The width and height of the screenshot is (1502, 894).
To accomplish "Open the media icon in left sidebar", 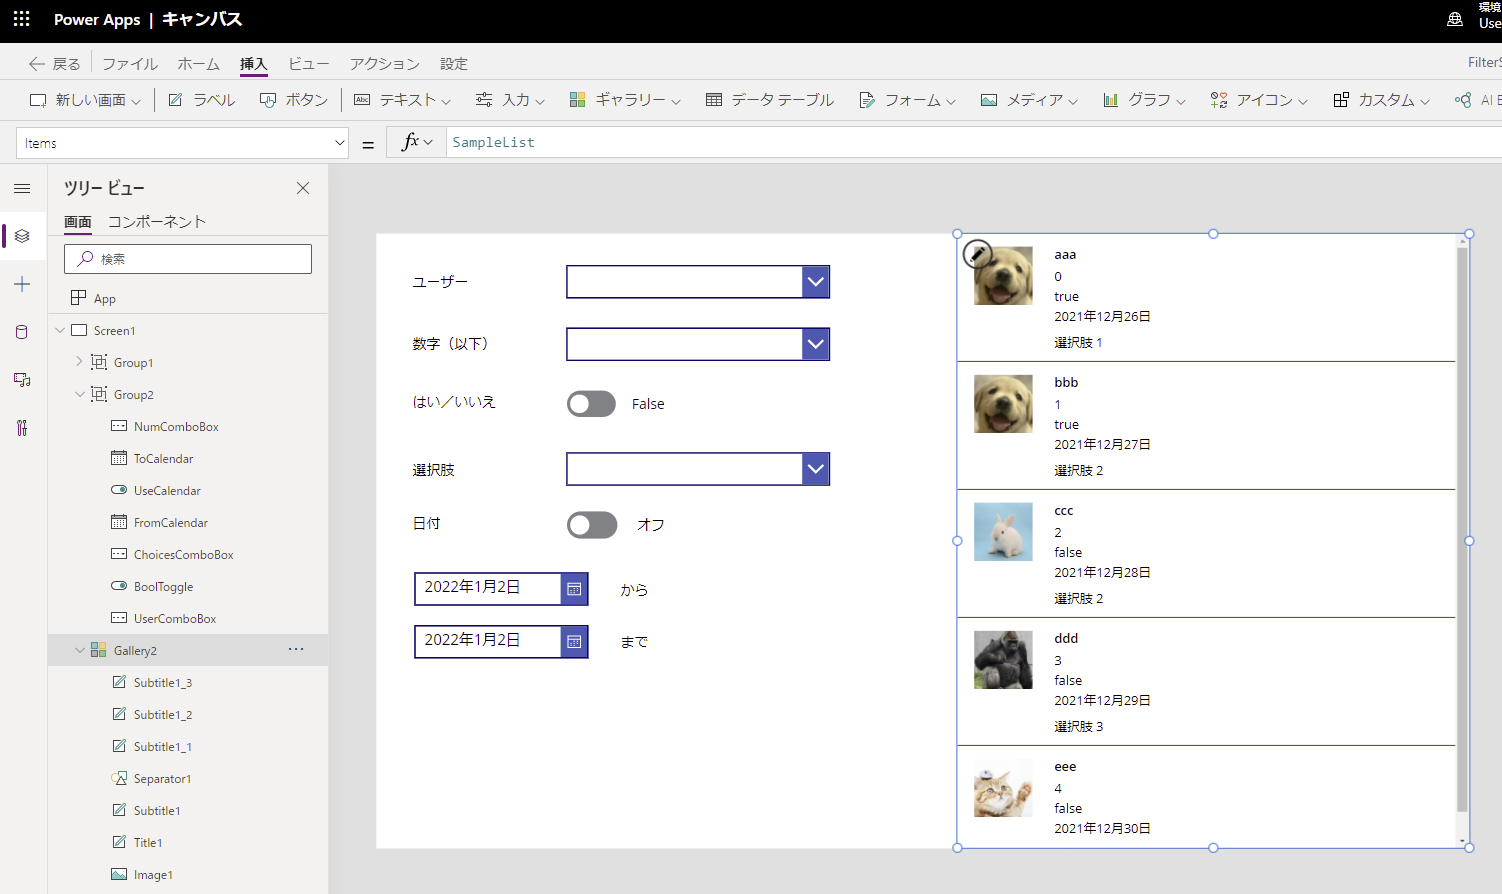I will tap(22, 380).
